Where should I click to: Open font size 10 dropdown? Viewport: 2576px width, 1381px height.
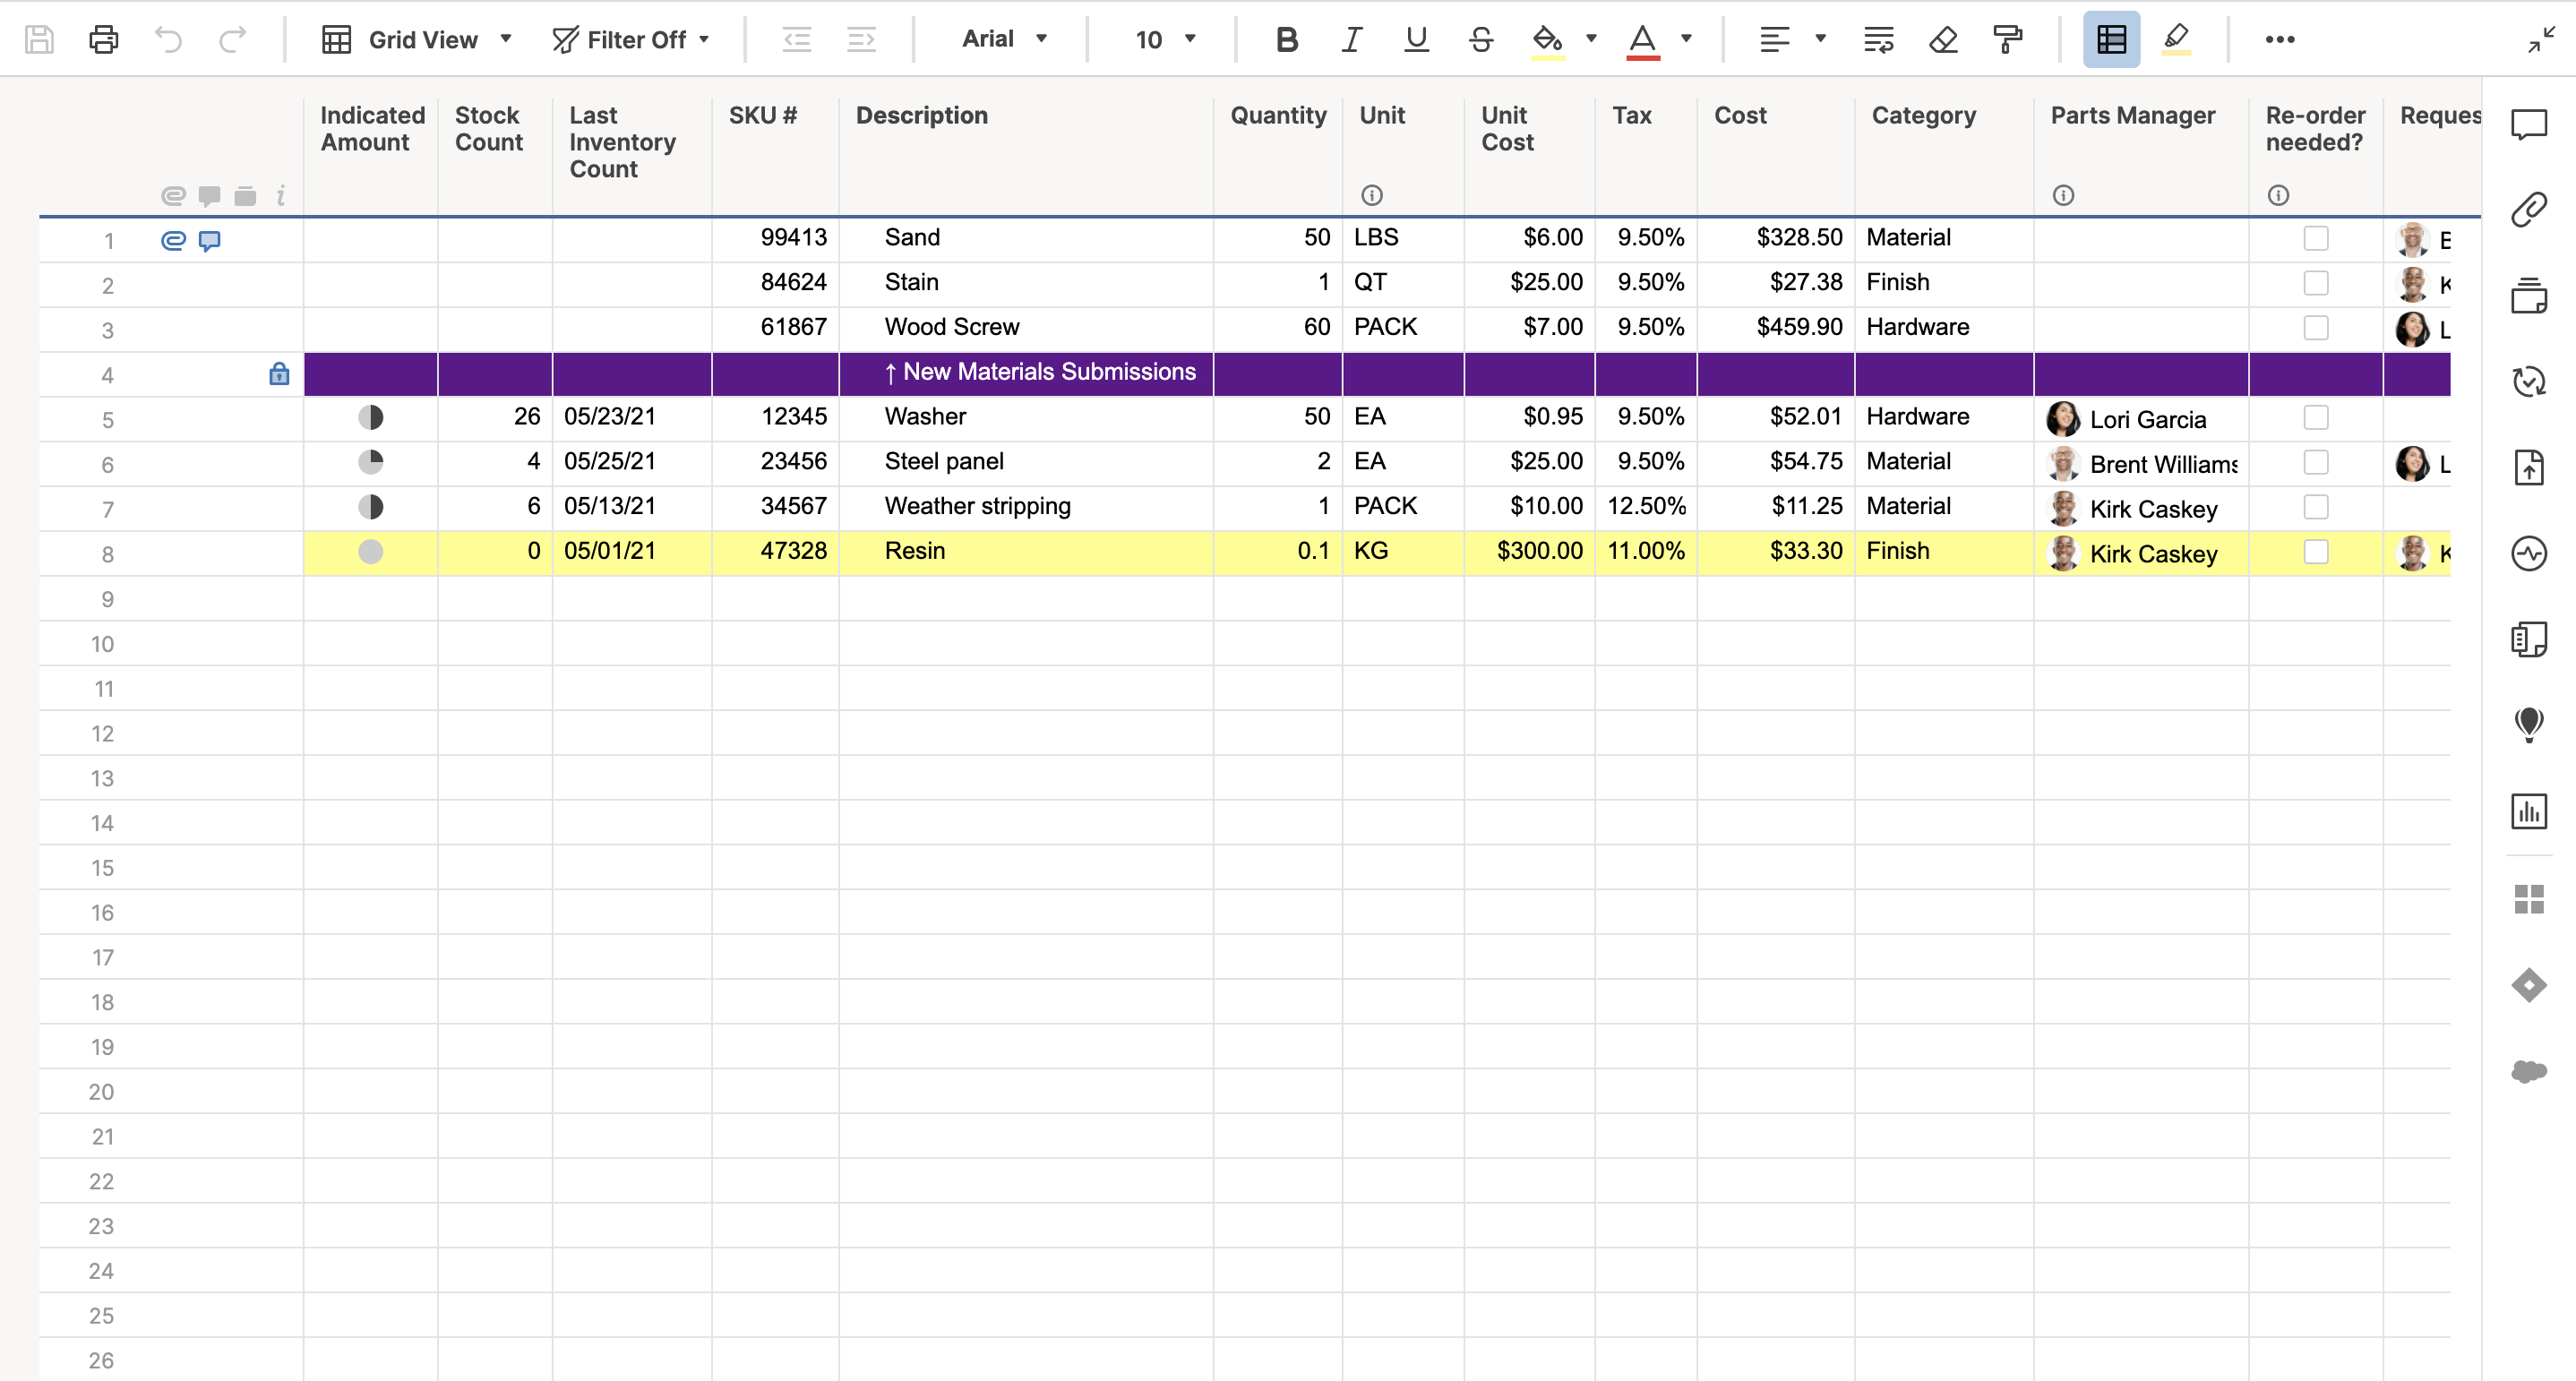point(1164,40)
